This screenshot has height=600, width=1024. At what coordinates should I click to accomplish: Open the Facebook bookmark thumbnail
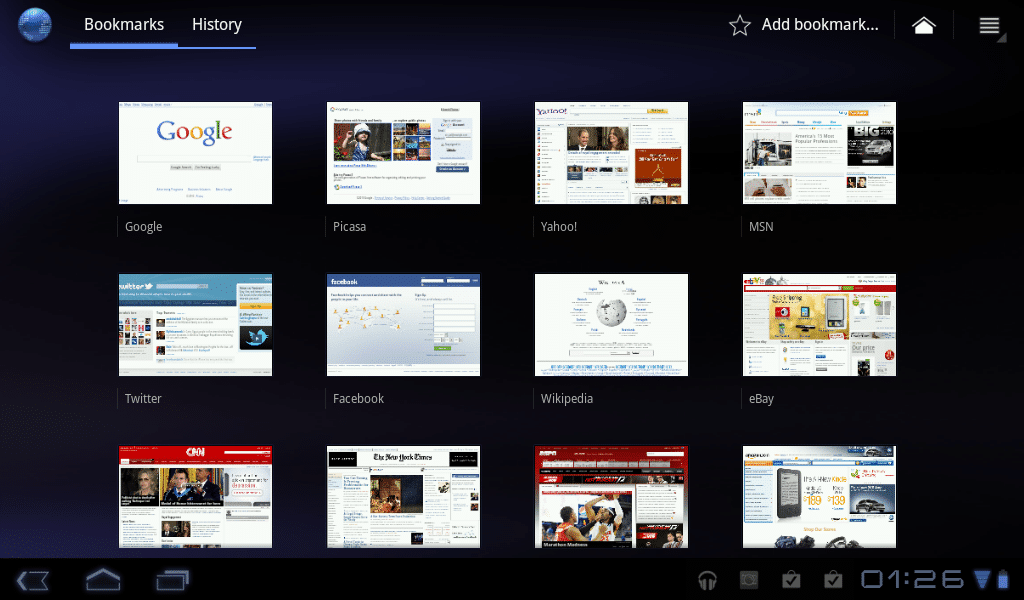click(x=403, y=324)
